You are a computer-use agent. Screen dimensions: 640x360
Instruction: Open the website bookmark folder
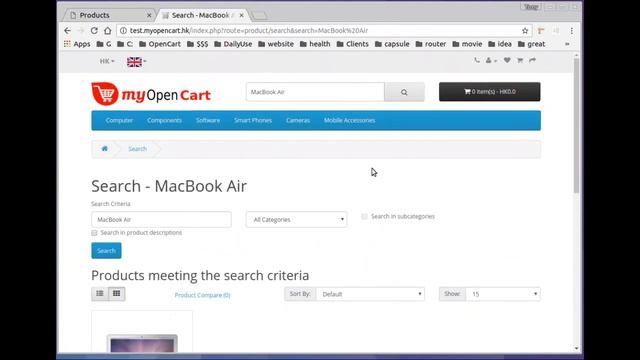coord(276,44)
